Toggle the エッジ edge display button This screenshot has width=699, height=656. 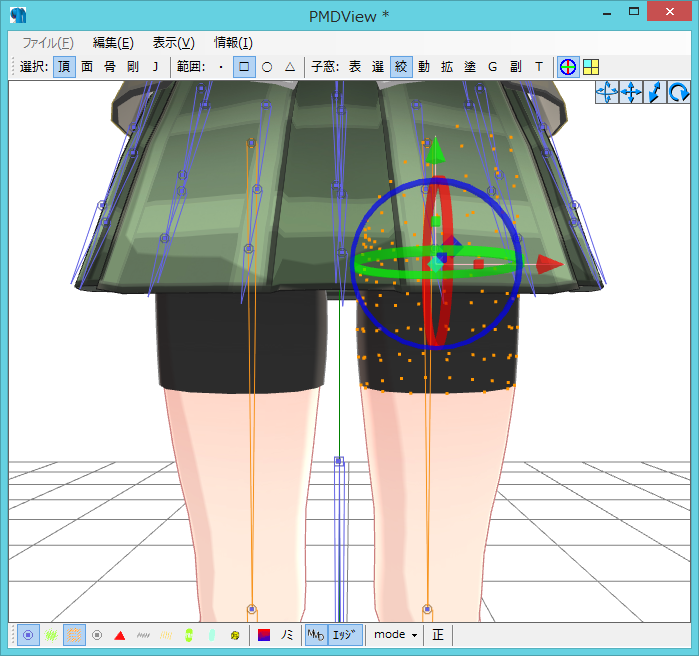[x=346, y=635]
